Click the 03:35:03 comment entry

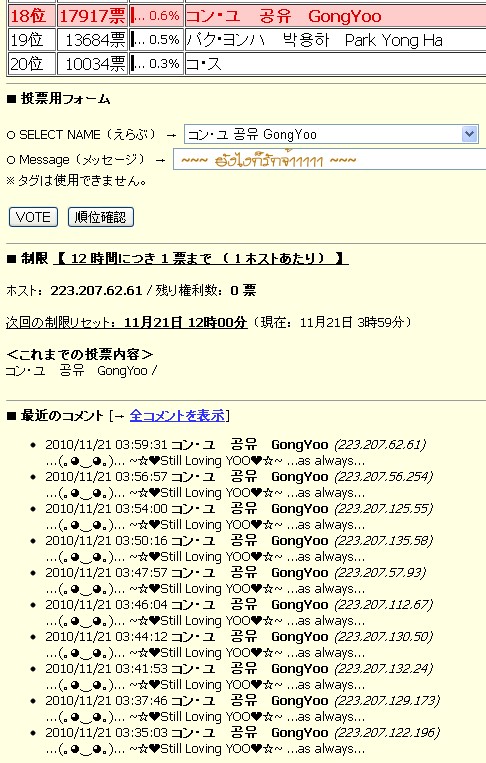tap(242, 741)
